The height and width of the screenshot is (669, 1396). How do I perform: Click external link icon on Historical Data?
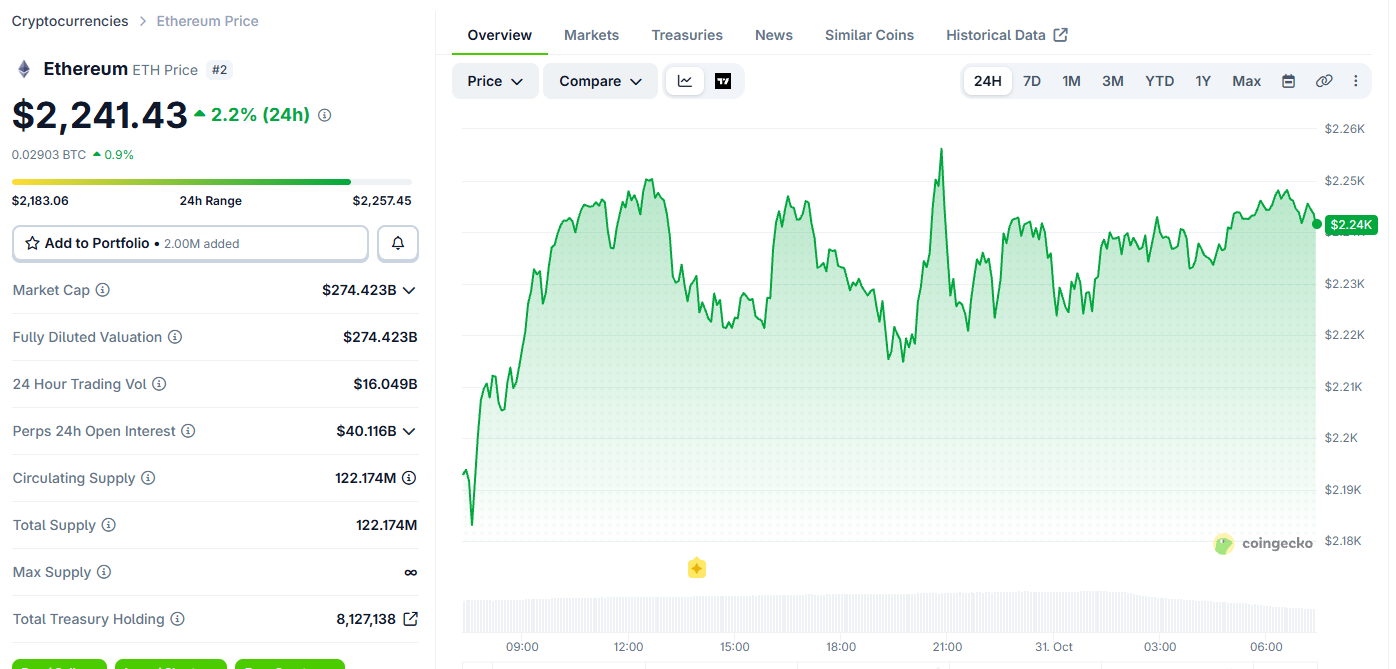point(1061,35)
